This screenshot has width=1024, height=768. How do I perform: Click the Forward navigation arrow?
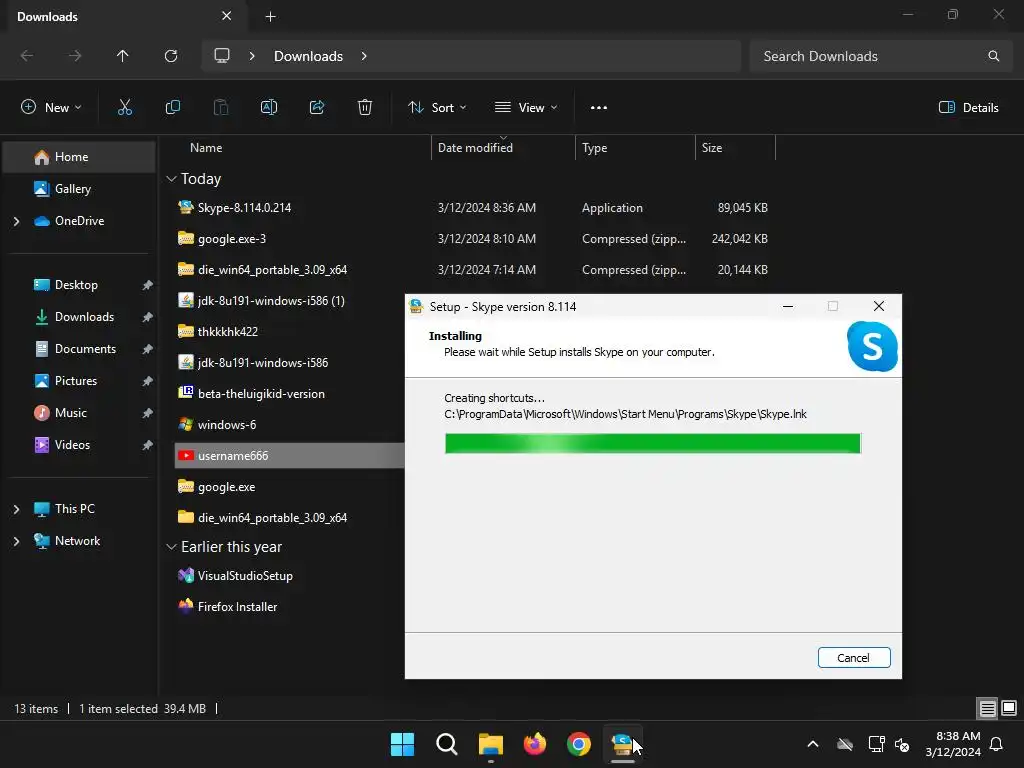click(75, 56)
